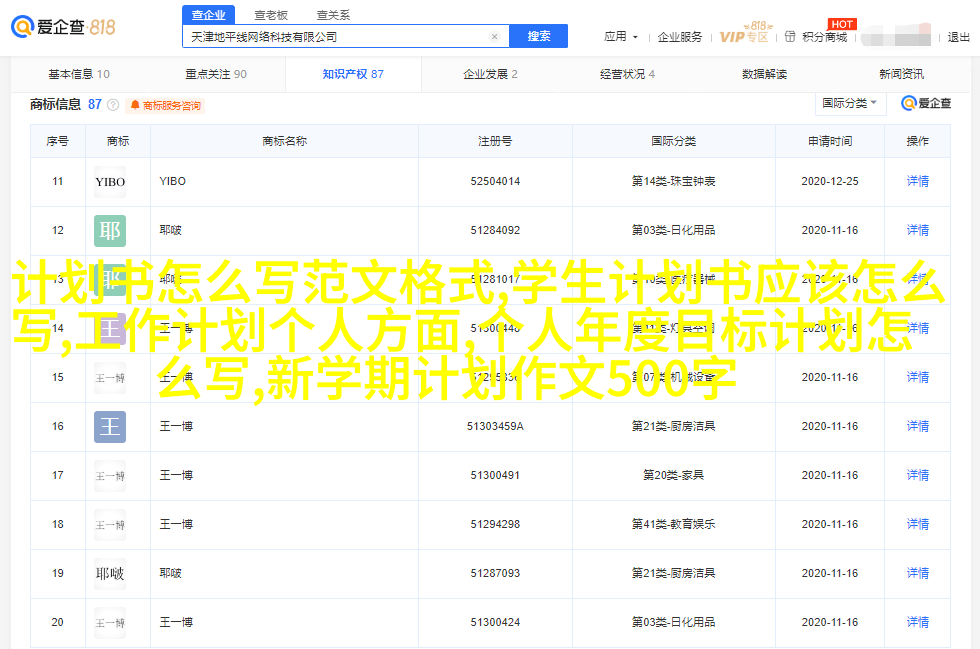Open the 基本信息 tab
Viewport: 980px width, 649px height.
[x=79, y=74]
